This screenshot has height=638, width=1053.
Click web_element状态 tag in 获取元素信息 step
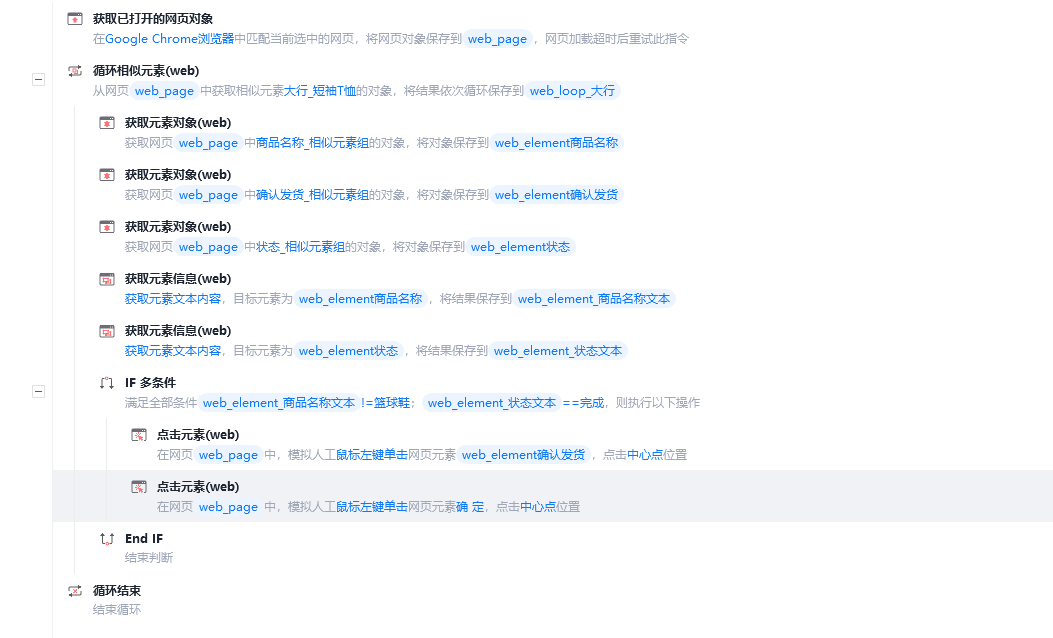click(x=349, y=351)
